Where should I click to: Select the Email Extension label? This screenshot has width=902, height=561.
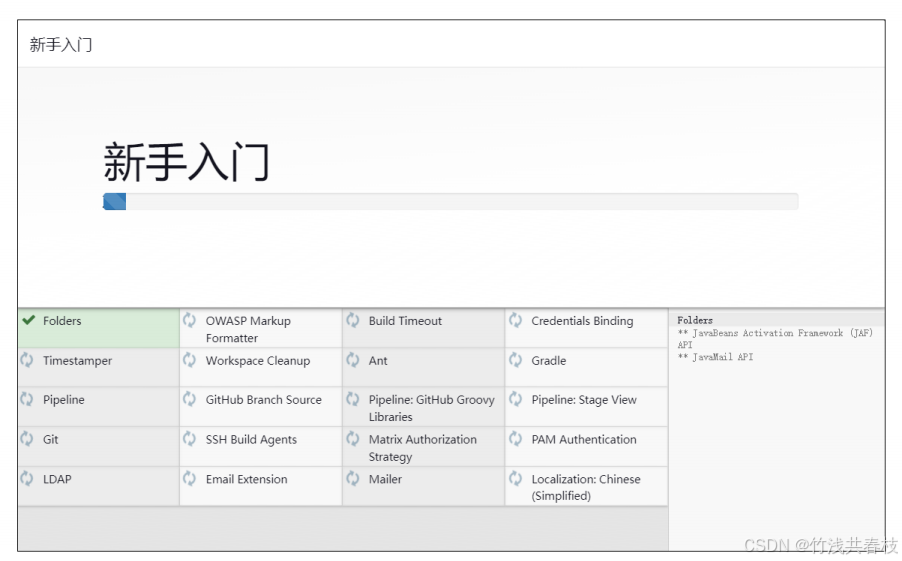(246, 479)
